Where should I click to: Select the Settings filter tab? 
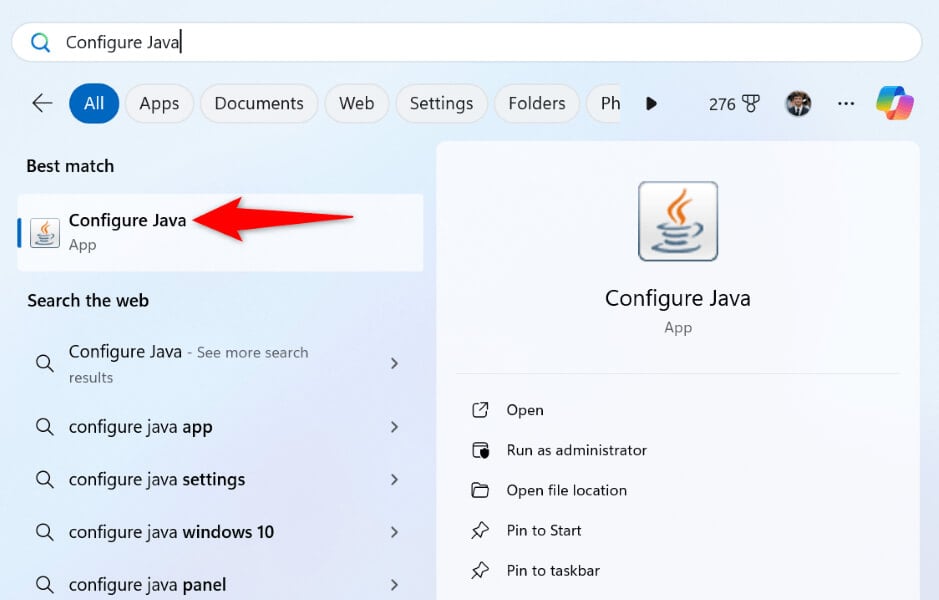441,103
